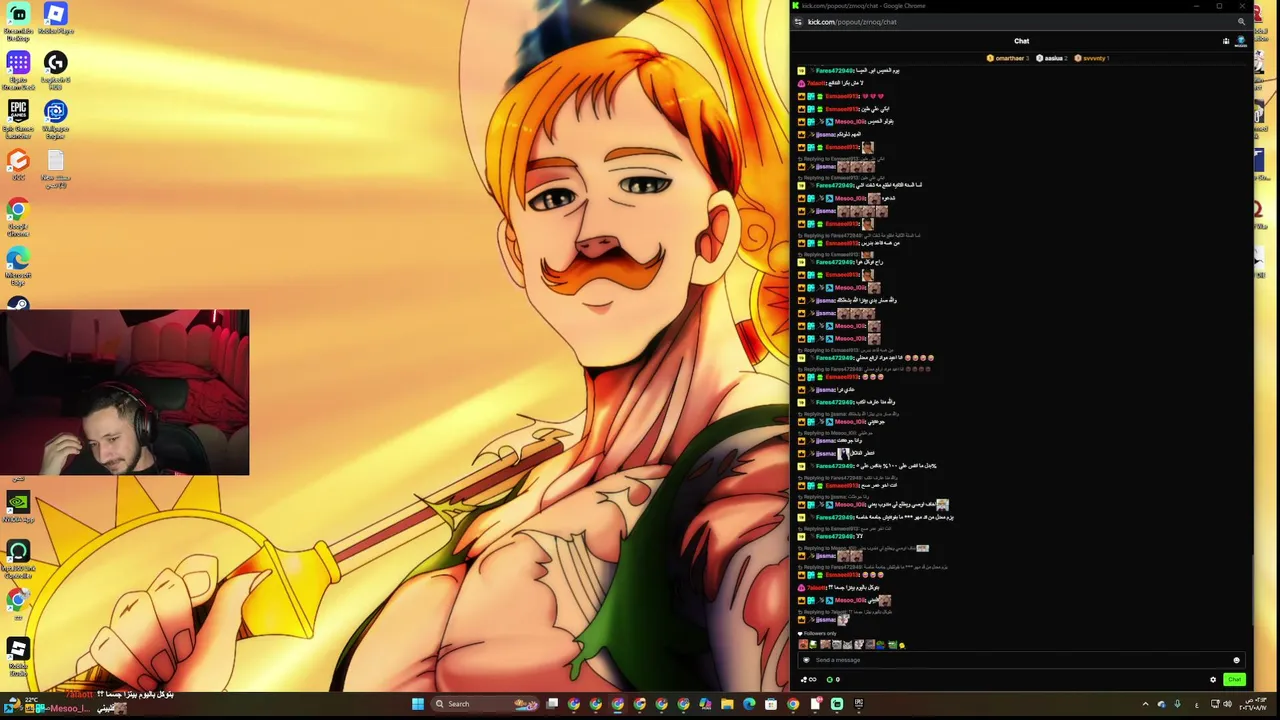Screen dimensions: 1280x720
Task: Select the NVIDIA App desktop icon
Action: click(x=18, y=507)
